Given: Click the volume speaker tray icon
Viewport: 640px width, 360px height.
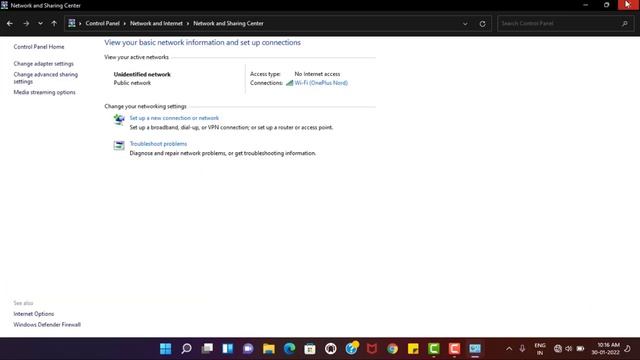Looking at the screenshot, I should tap(569, 349).
